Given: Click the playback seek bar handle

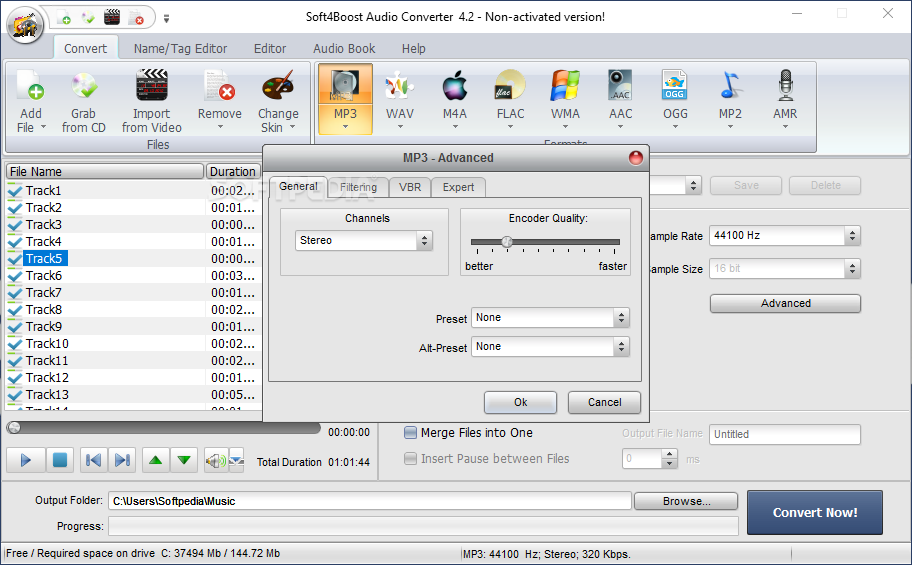Looking at the screenshot, I should click(14, 428).
